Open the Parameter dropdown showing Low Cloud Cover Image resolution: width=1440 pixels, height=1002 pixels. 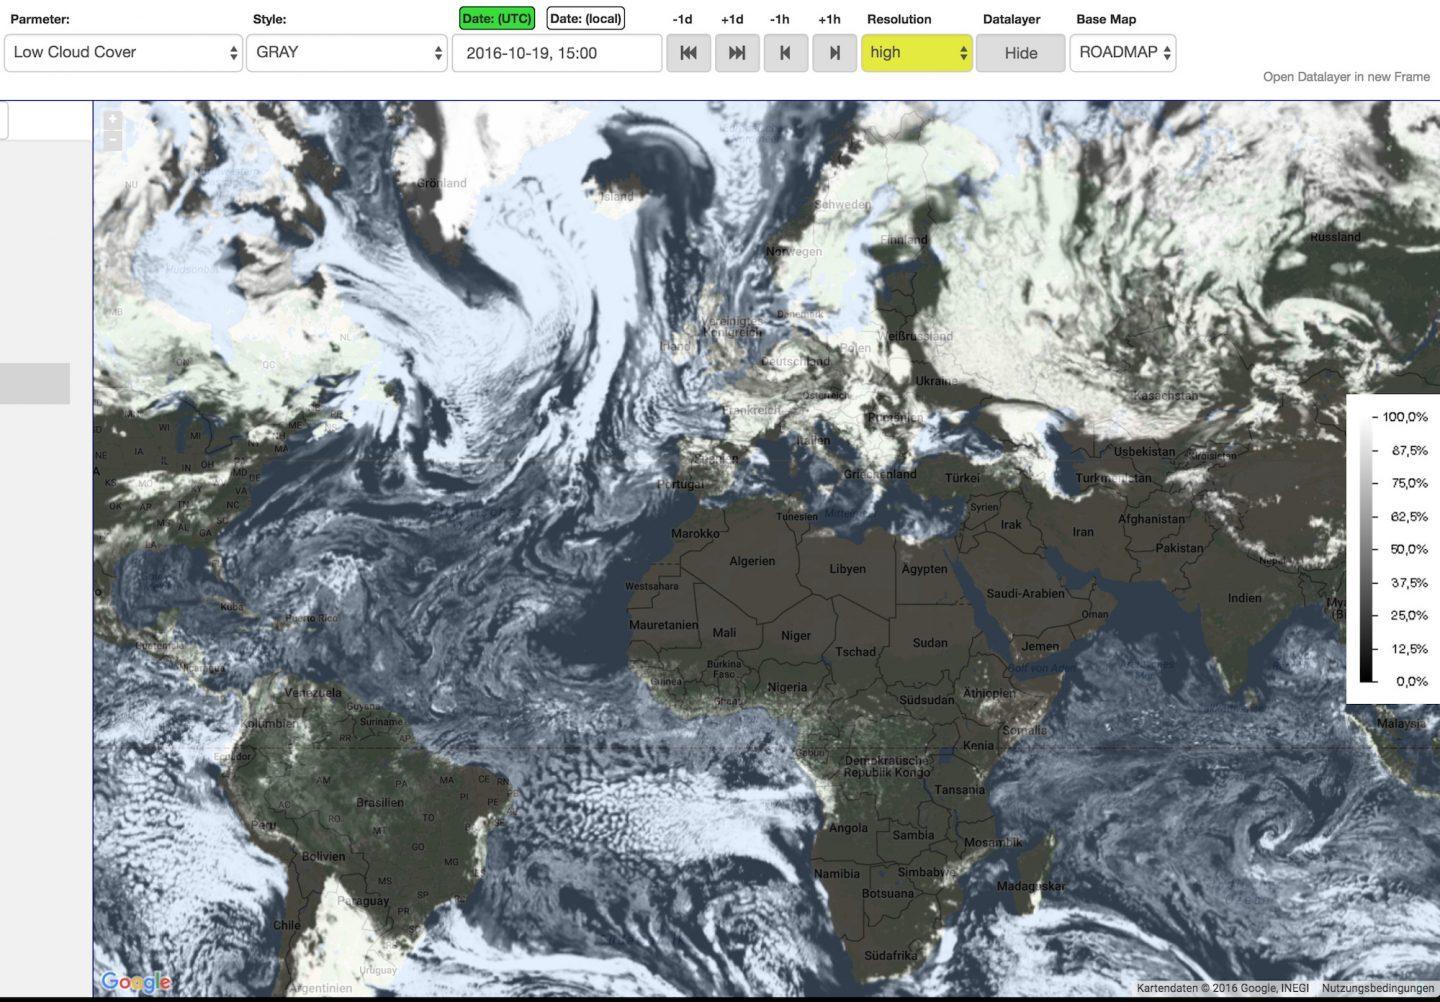(122, 52)
